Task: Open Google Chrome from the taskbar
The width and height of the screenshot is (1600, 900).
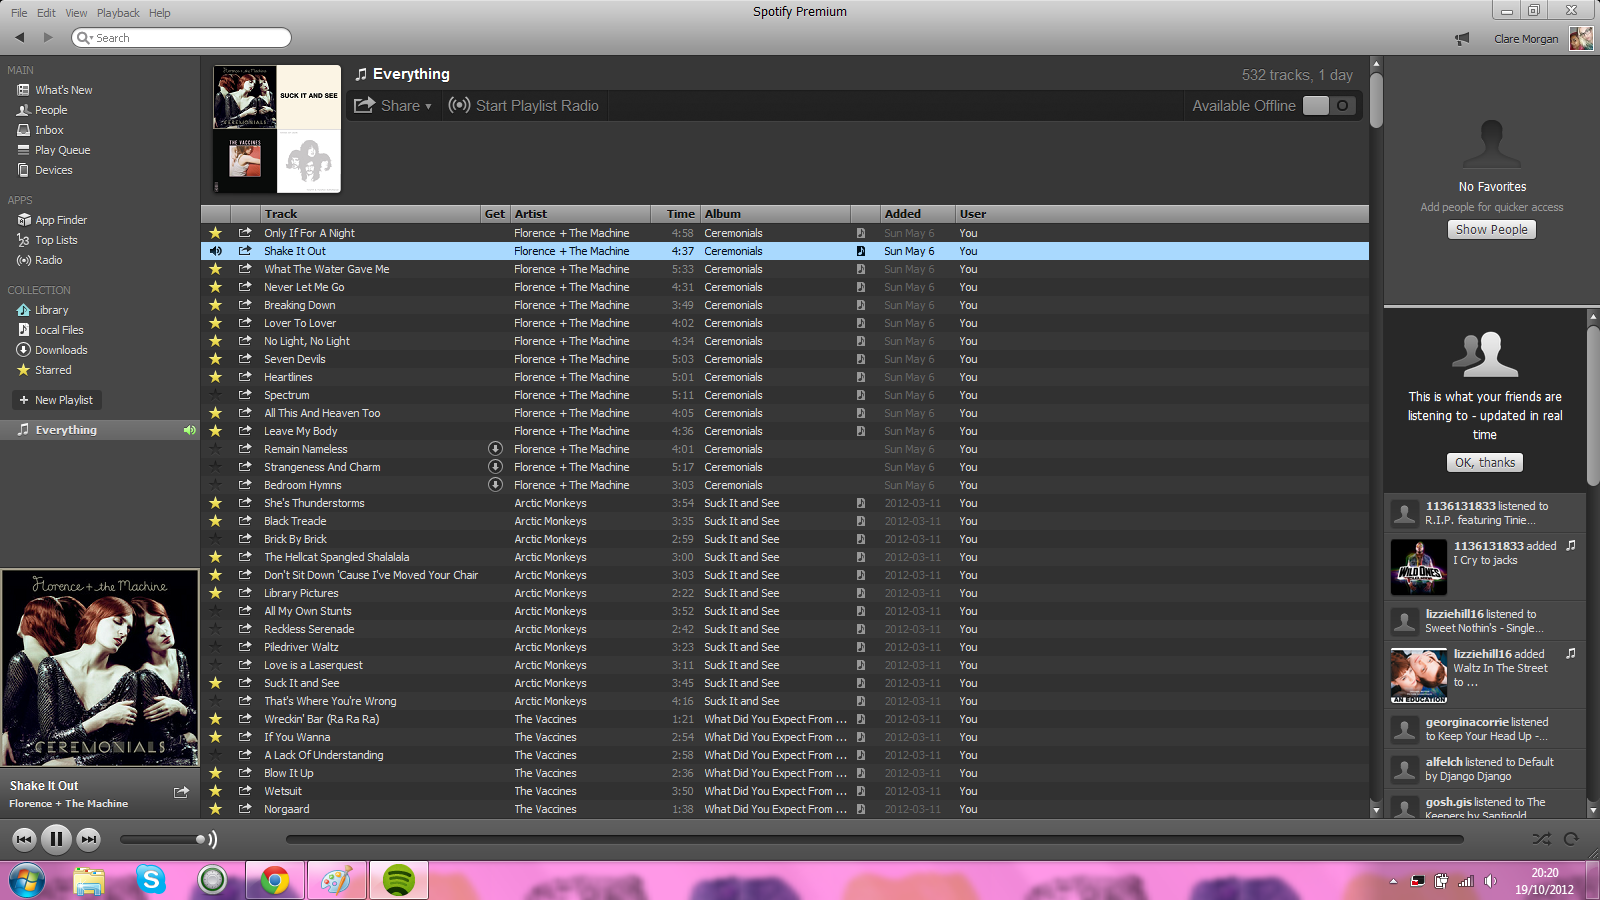Action: [x=274, y=880]
